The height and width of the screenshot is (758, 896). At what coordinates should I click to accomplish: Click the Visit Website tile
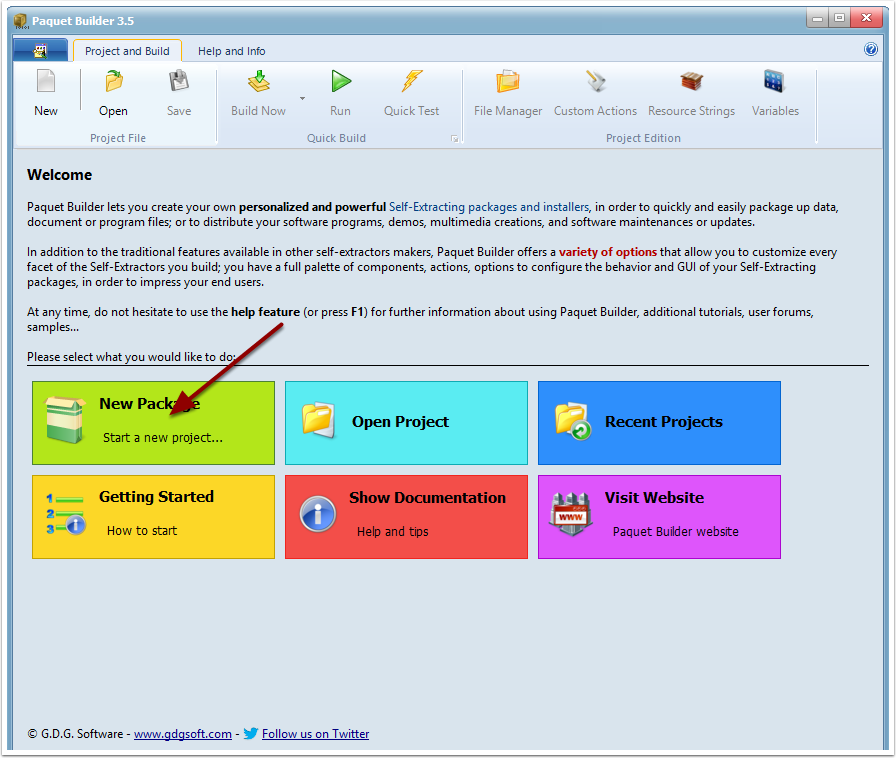coord(659,517)
